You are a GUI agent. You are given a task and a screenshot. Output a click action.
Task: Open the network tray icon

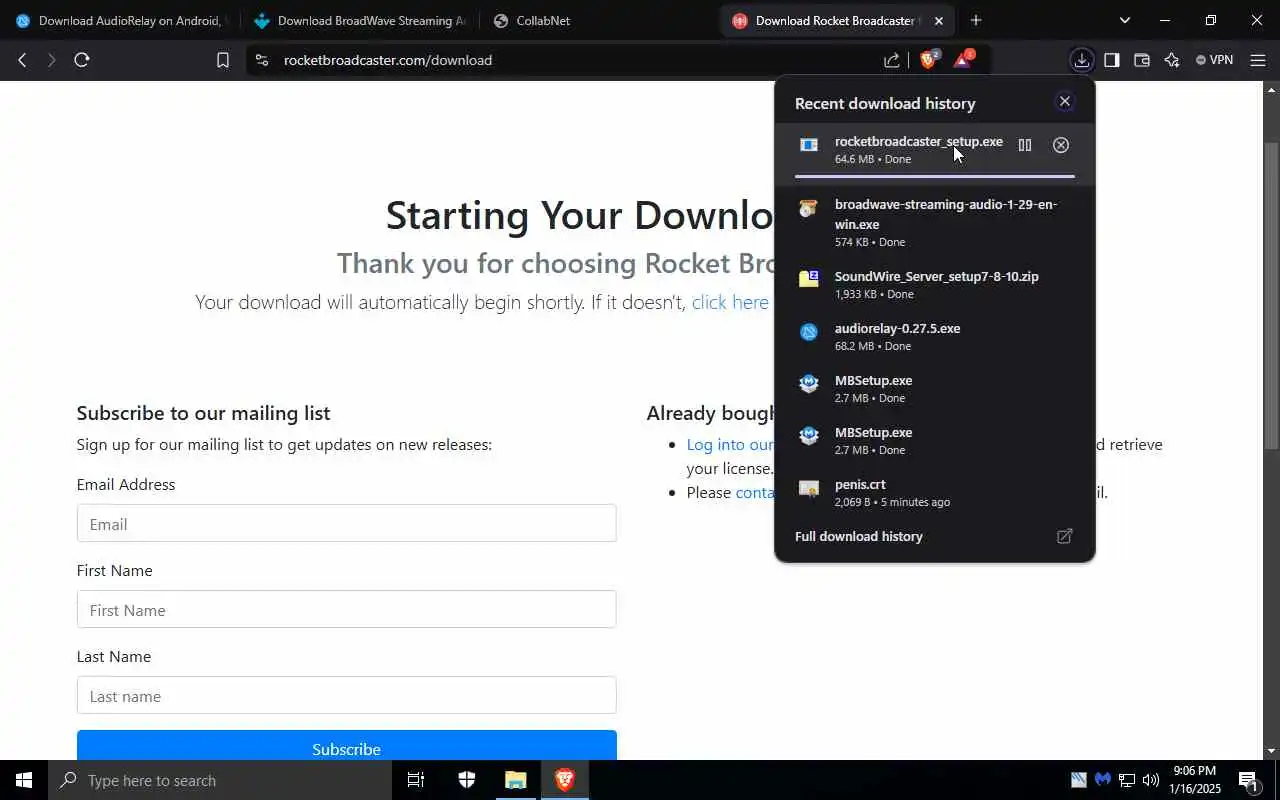pyautogui.click(x=1127, y=780)
